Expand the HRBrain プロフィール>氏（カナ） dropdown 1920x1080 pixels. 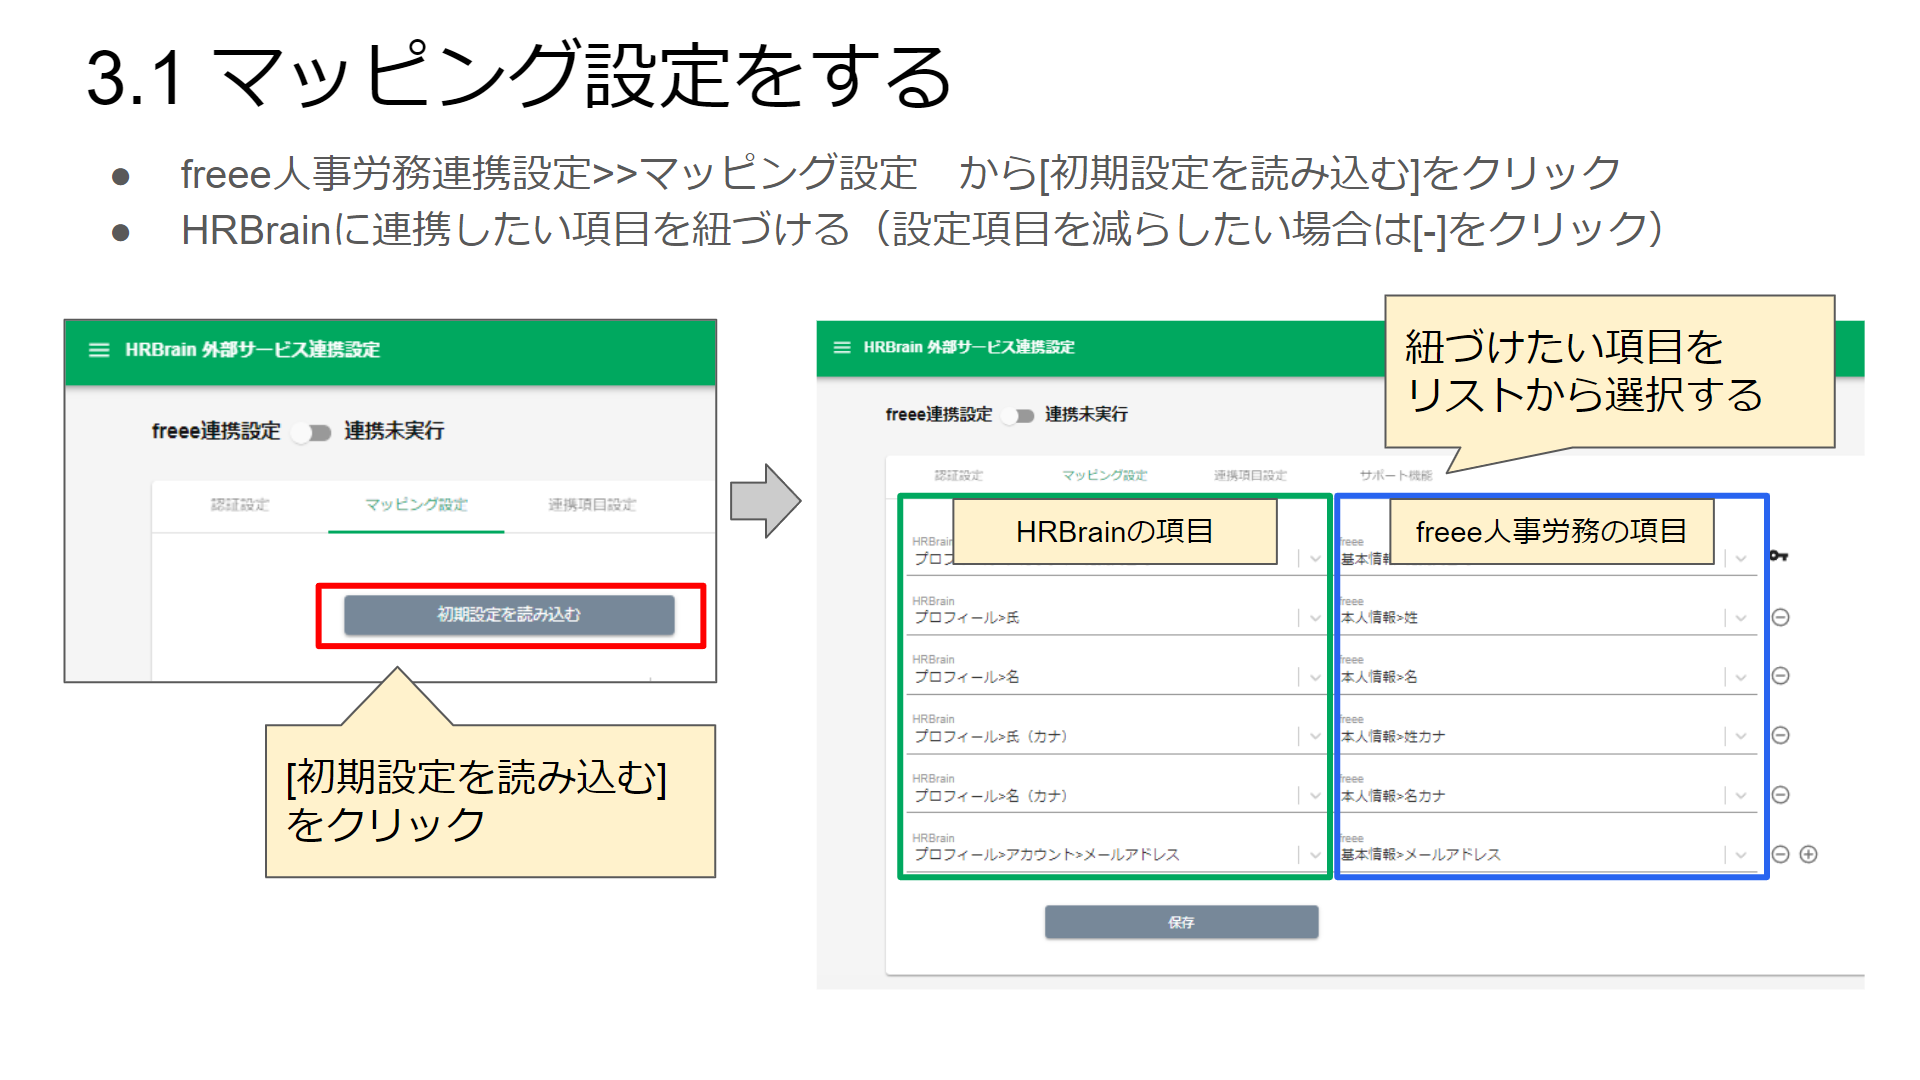(1315, 736)
